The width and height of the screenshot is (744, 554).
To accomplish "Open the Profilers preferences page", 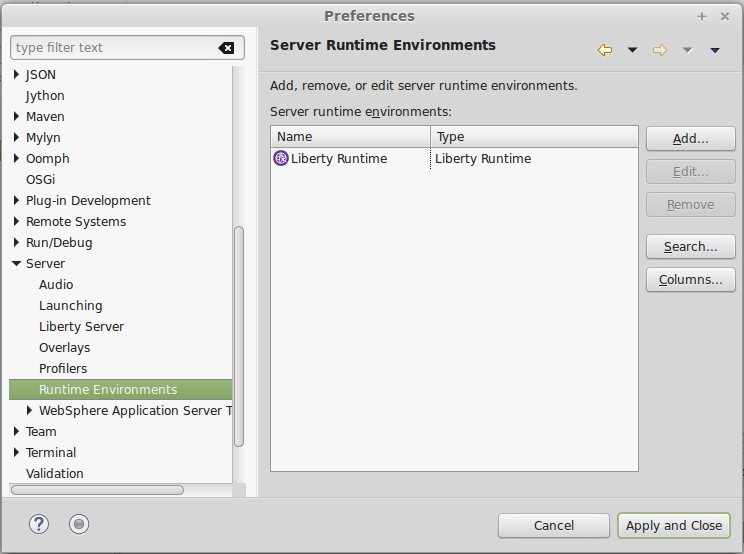I will click(x=63, y=369).
